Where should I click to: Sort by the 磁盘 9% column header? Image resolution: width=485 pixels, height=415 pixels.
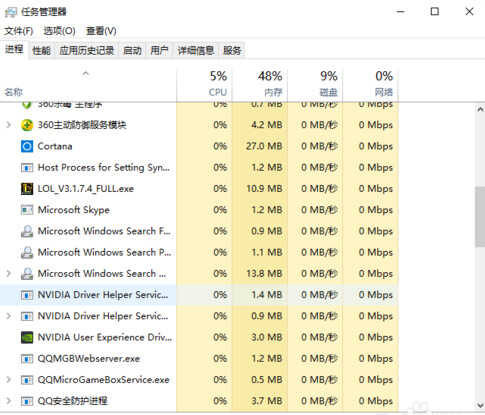click(315, 85)
